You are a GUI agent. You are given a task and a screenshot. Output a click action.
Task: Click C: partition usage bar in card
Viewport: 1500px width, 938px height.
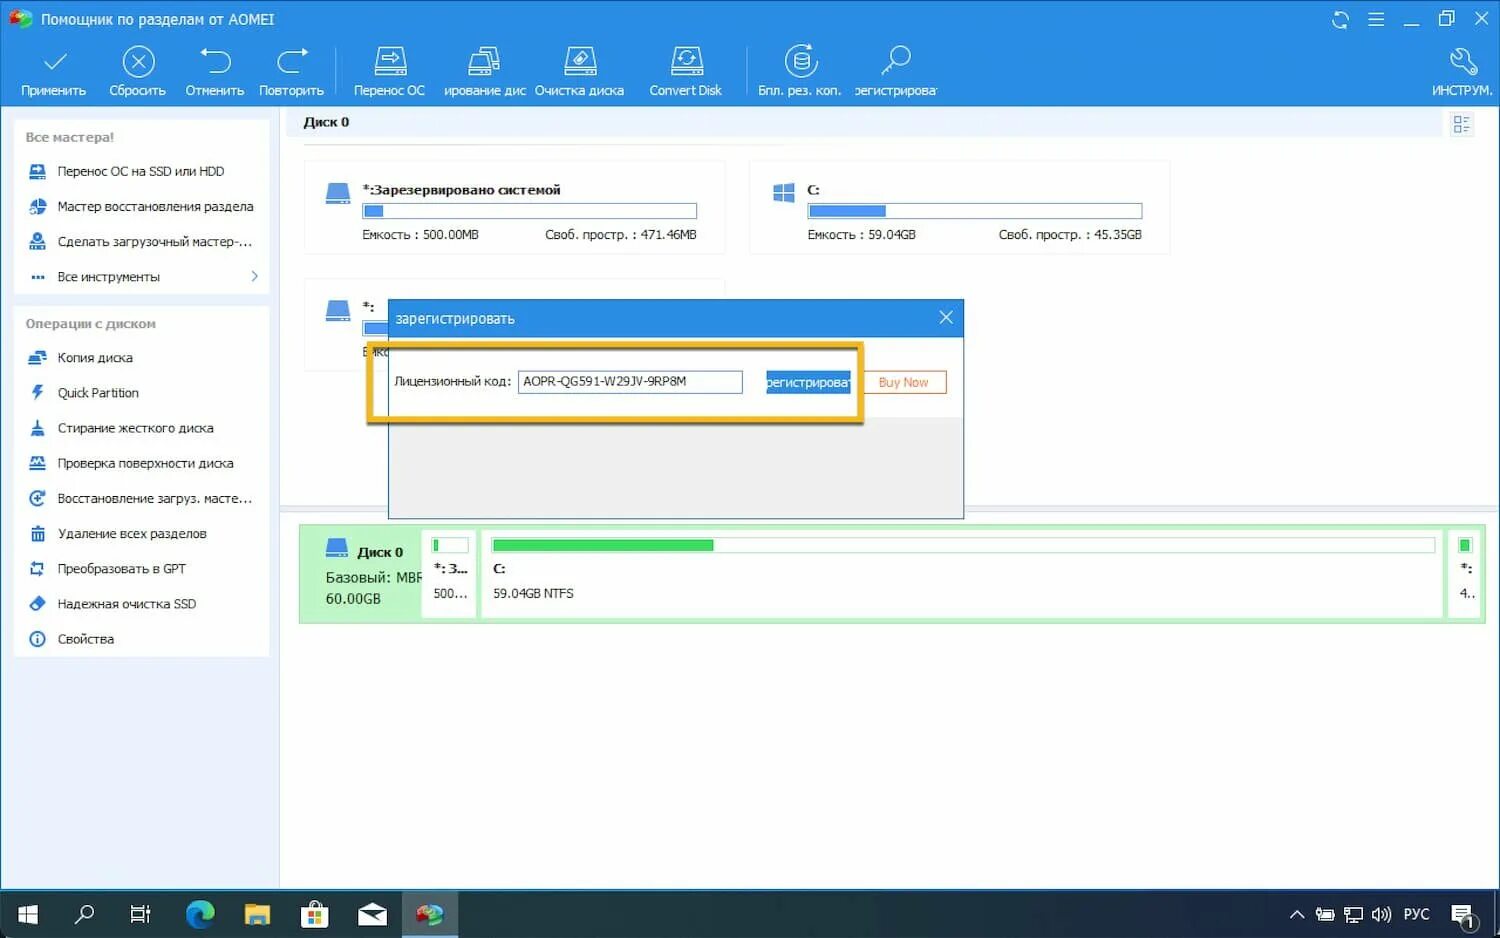pyautogui.click(x=974, y=211)
